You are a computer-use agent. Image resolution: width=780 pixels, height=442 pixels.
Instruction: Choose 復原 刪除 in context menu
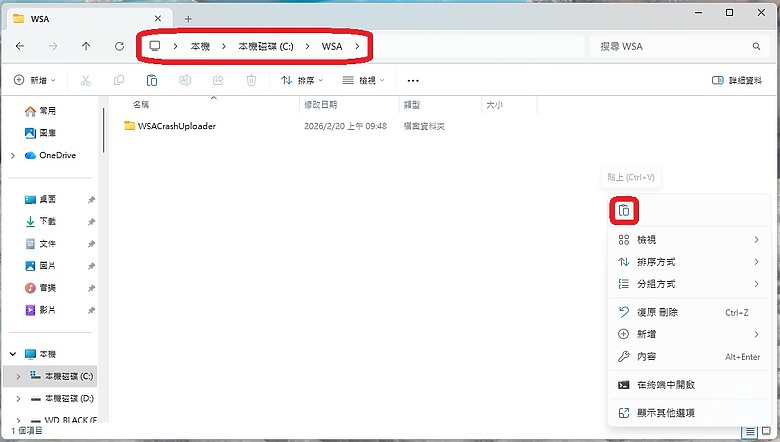[x=689, y=312]
